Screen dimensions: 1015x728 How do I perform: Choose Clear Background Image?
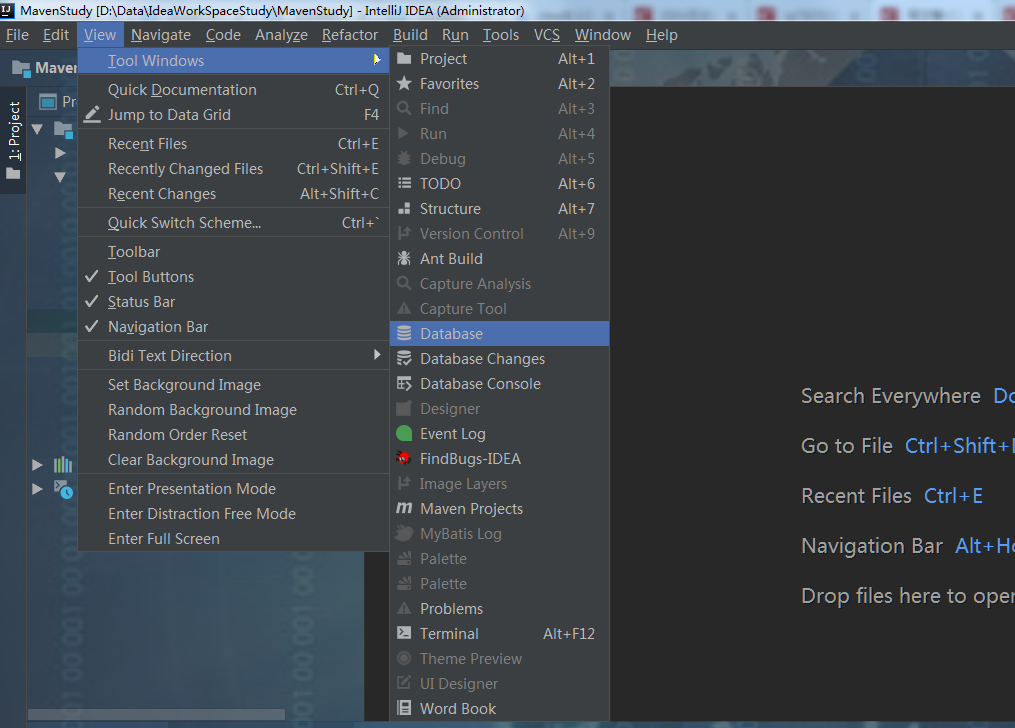click(233, 460)
